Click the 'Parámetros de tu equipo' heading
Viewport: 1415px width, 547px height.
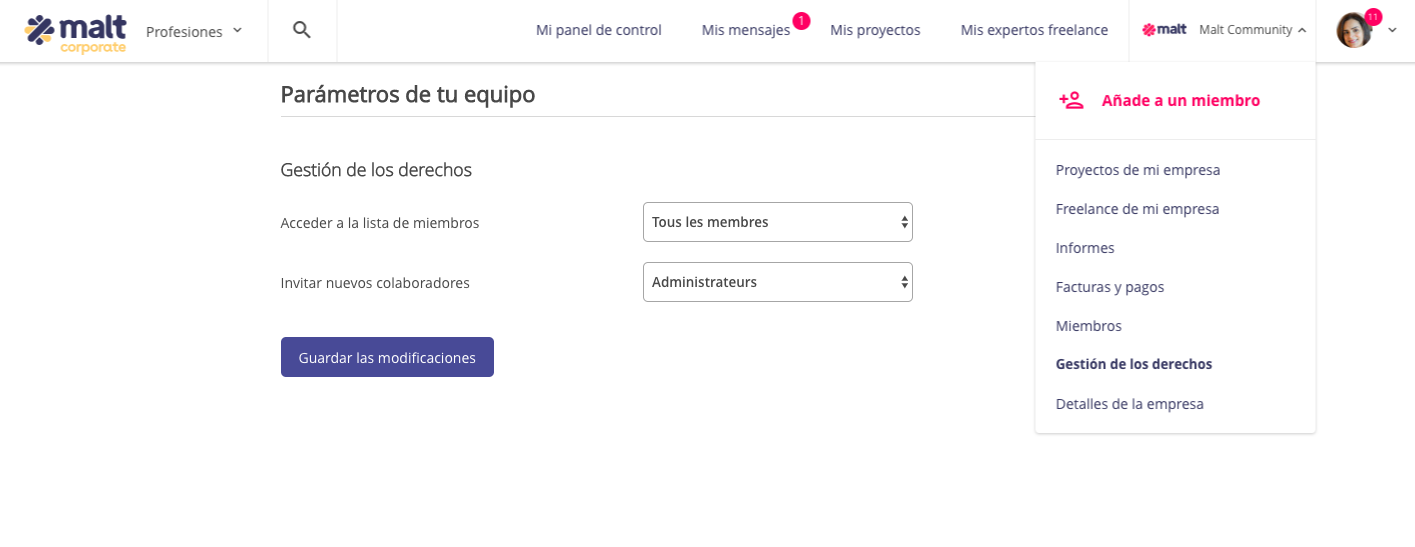[408, 94]
